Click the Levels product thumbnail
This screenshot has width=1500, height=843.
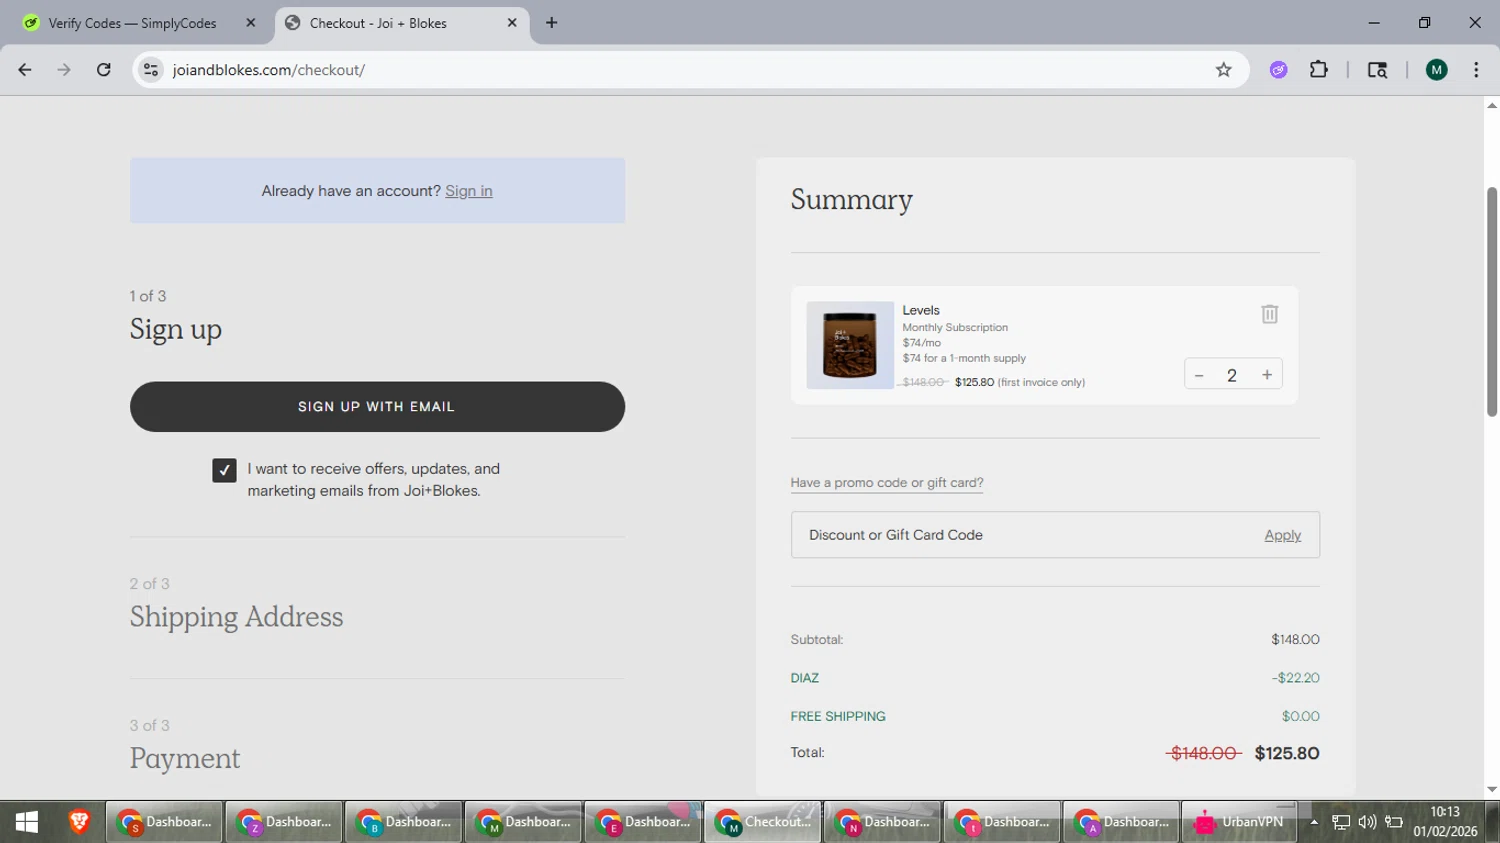(x=850, y=345)
